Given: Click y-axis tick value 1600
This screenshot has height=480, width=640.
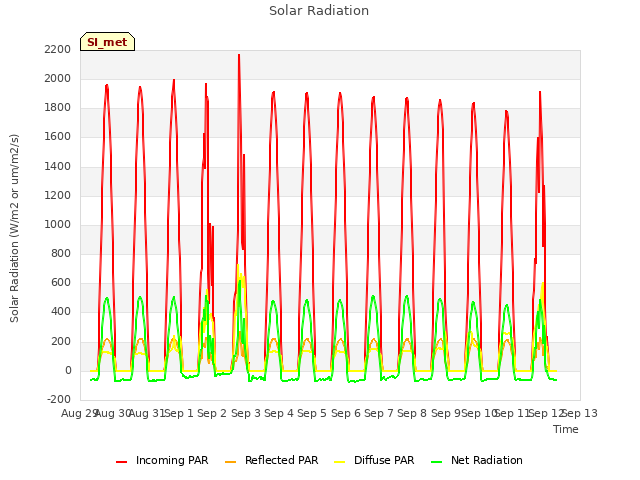Looking at the screenshot, I should tap(58, 137).
